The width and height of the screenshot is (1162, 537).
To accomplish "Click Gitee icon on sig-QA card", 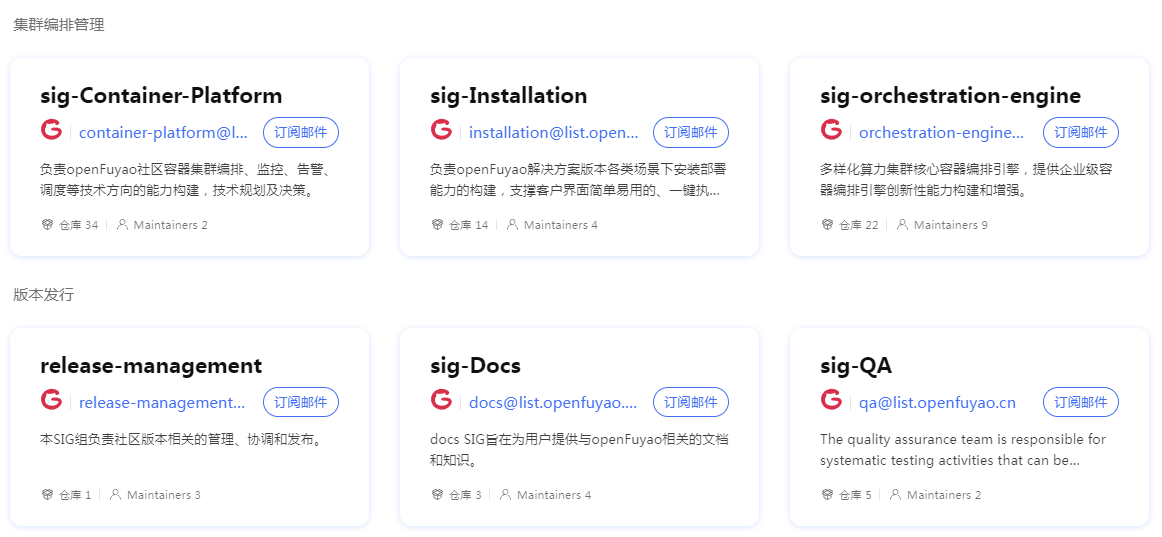I will (x=831, y=400).
